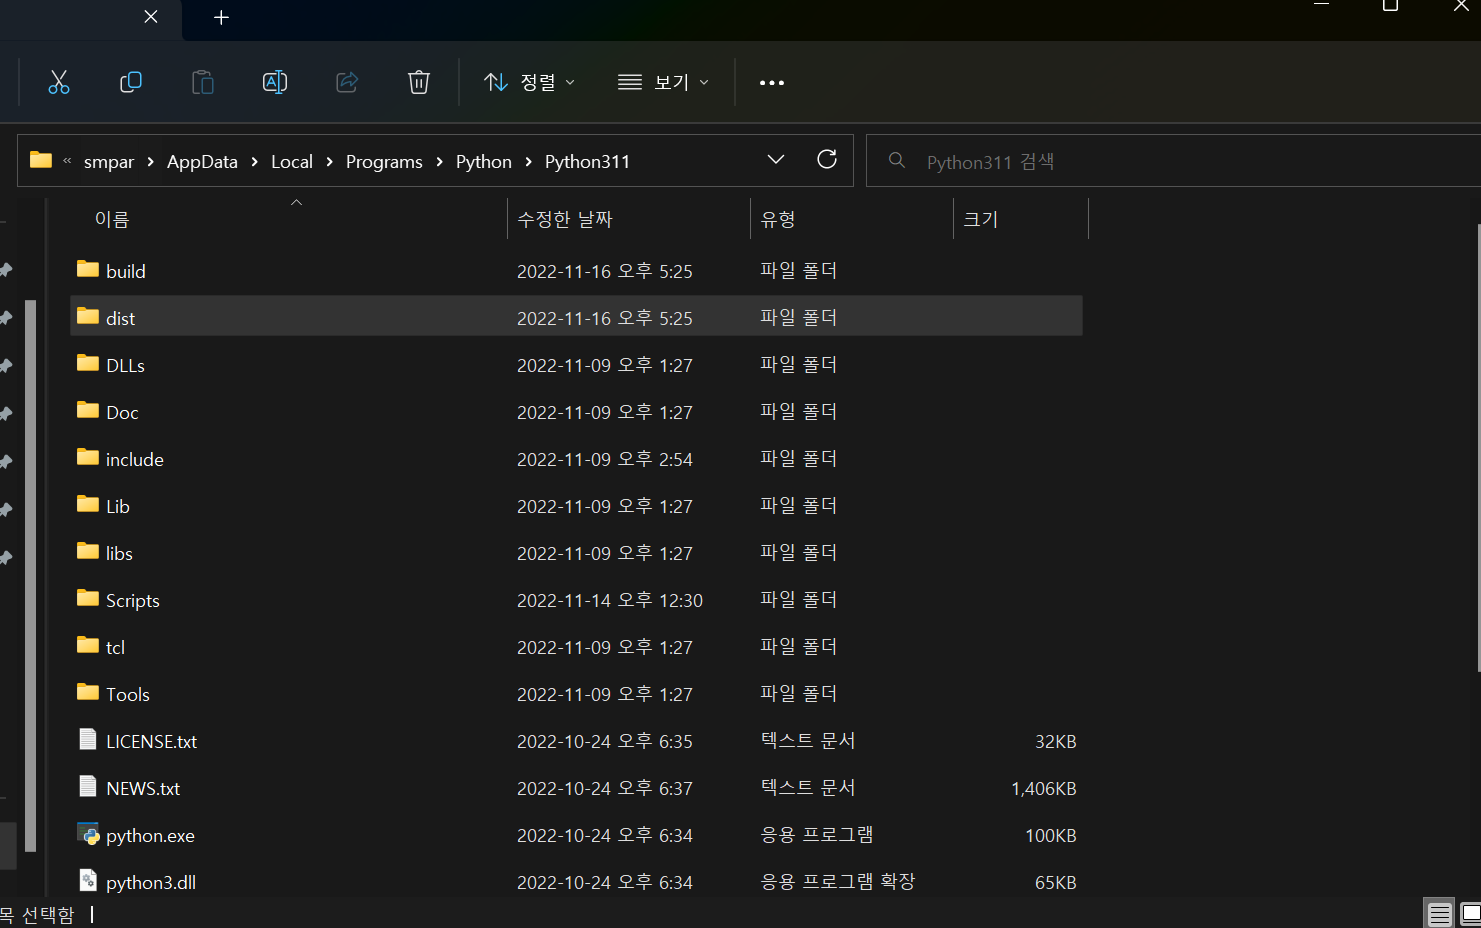Navigate to AppData in the breadcrumb
Image resolution: width=1481 pixels, height=928 pixels.
coord(202,162)
